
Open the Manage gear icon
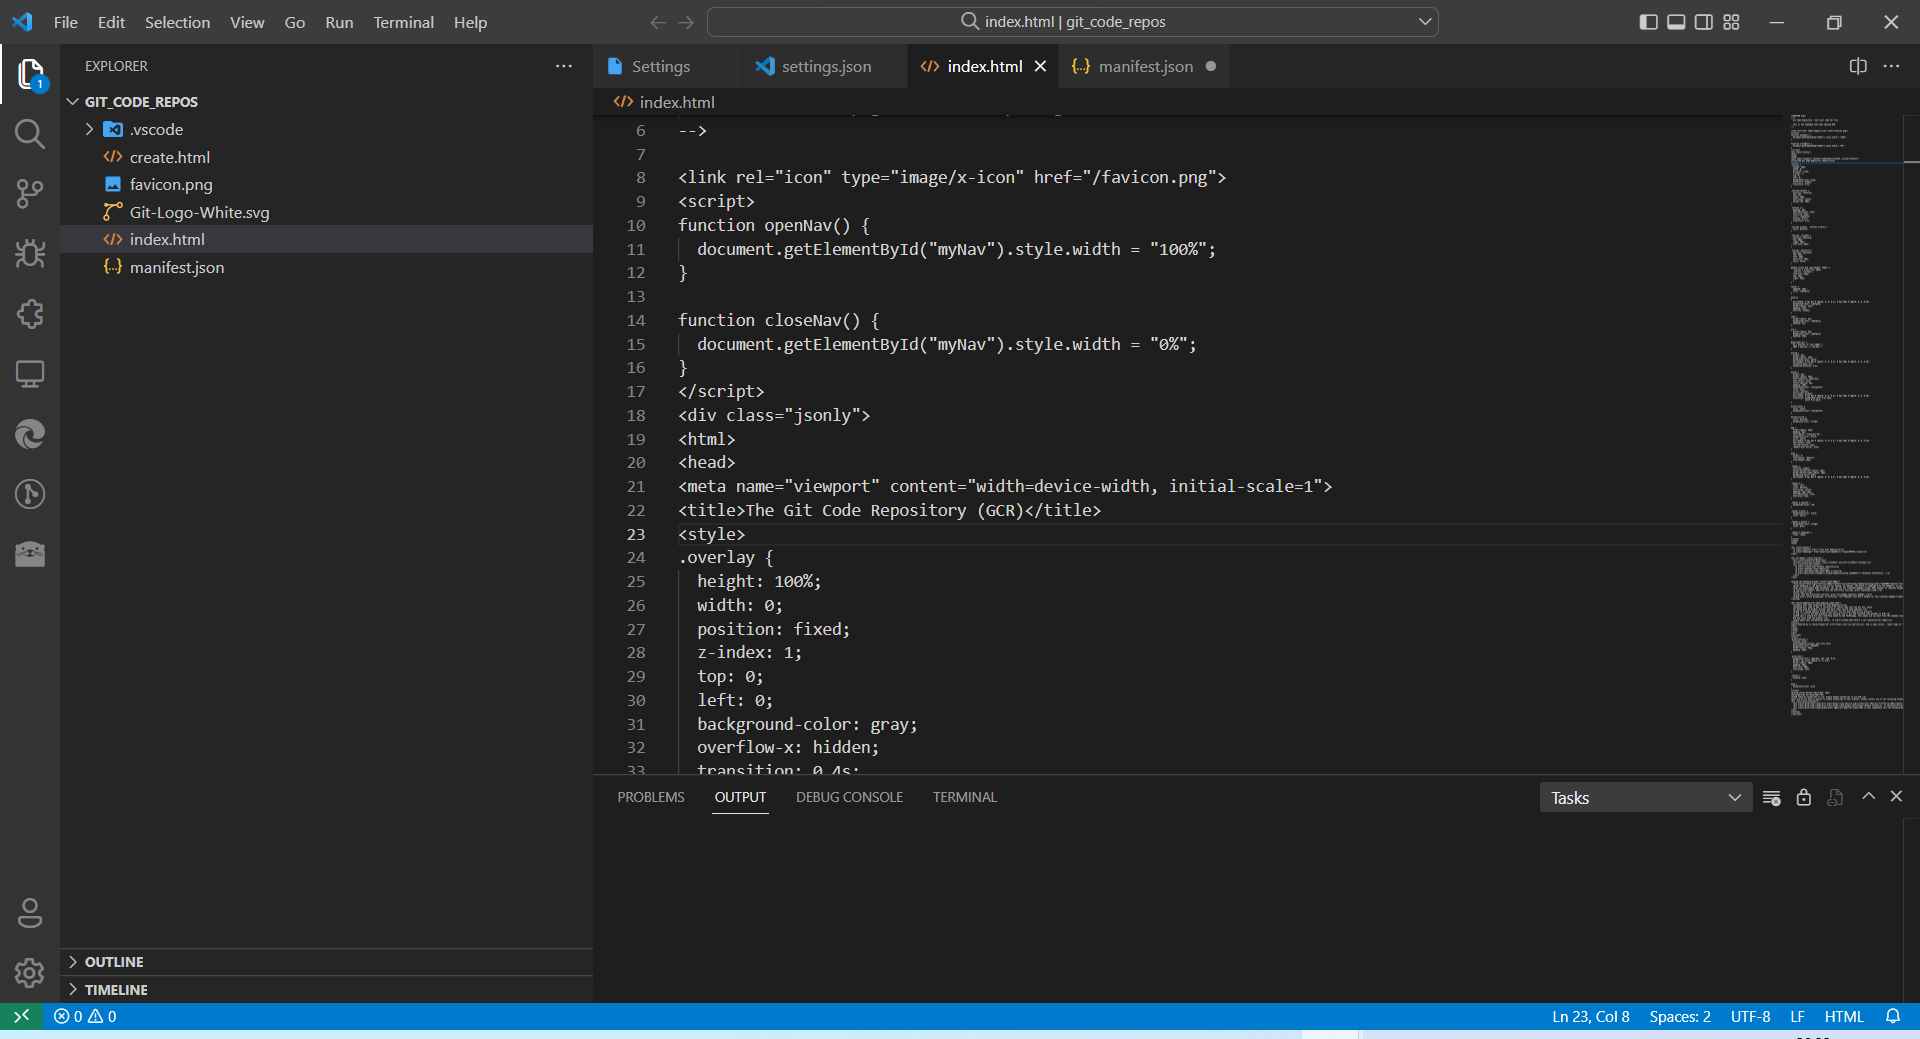[x=30, y=973]
